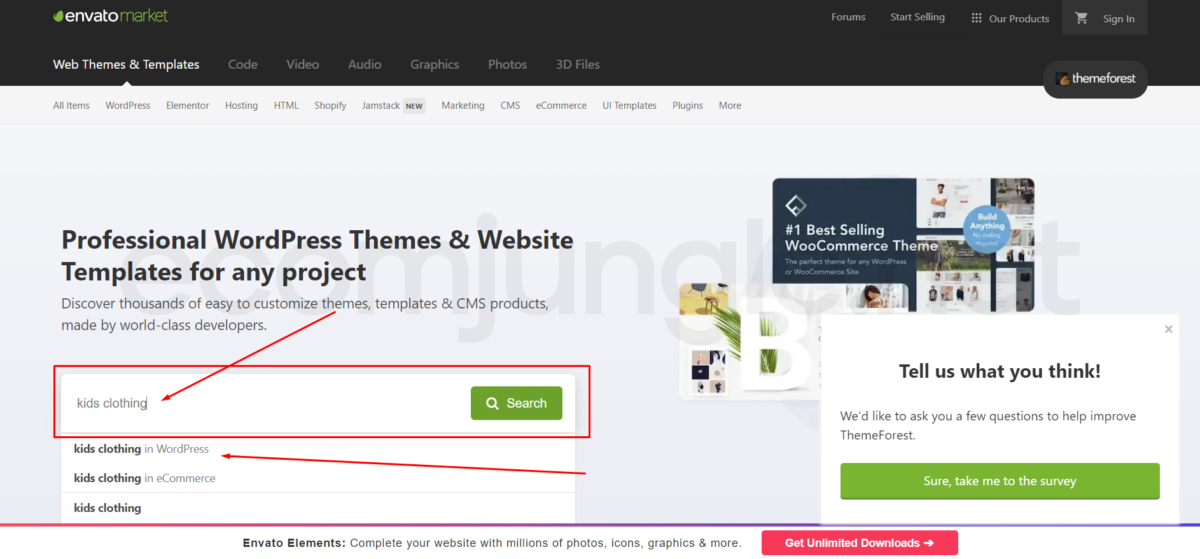Go to the 3D Files tab
Viewport: 1200px width, 559px height.
[577, 64]
